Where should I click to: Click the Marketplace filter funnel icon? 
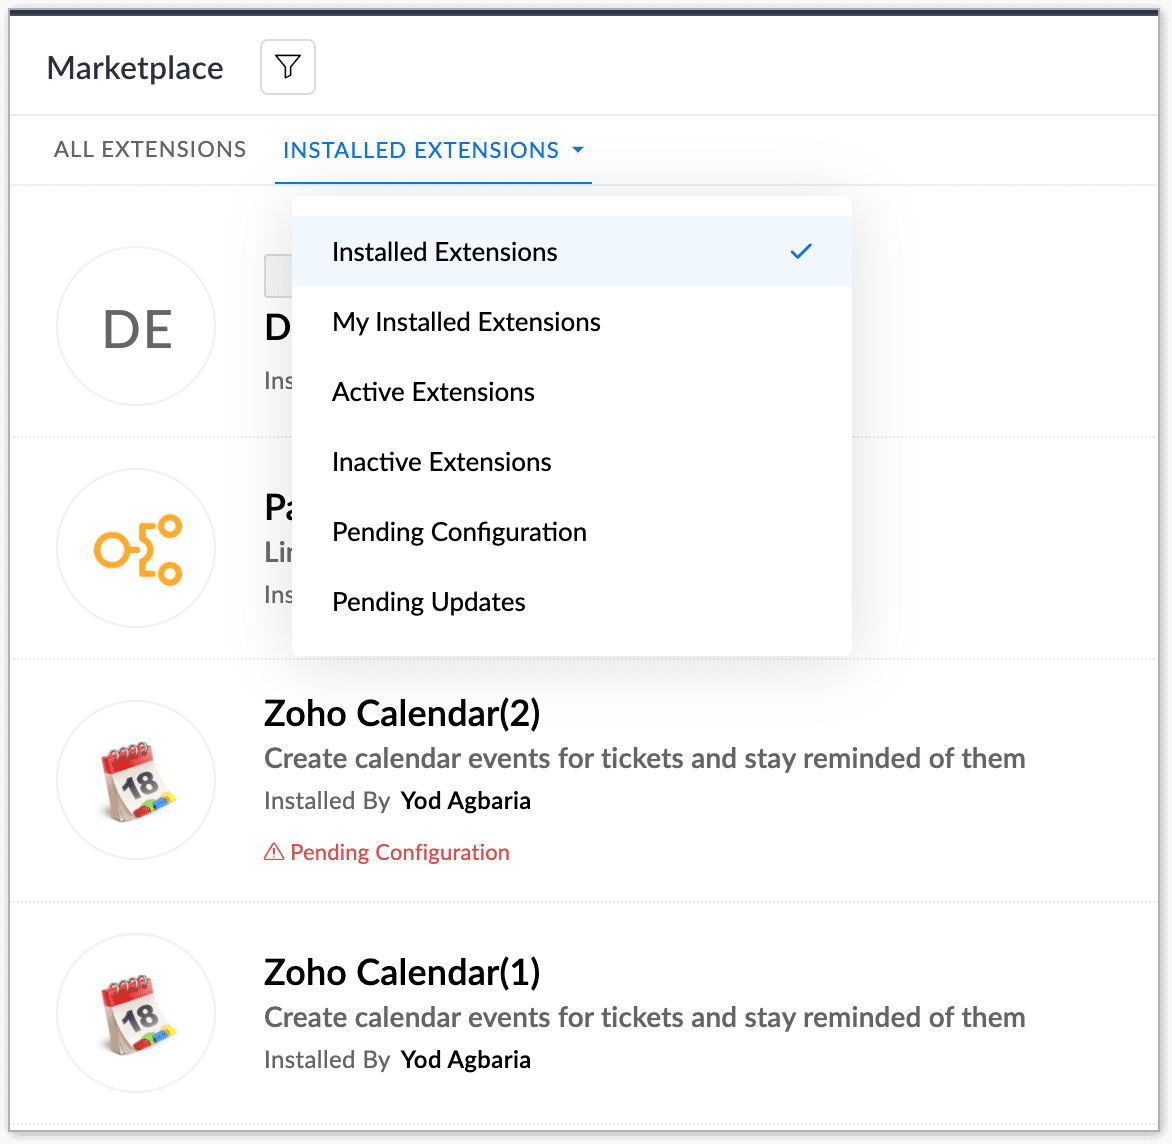coord(288,67)
